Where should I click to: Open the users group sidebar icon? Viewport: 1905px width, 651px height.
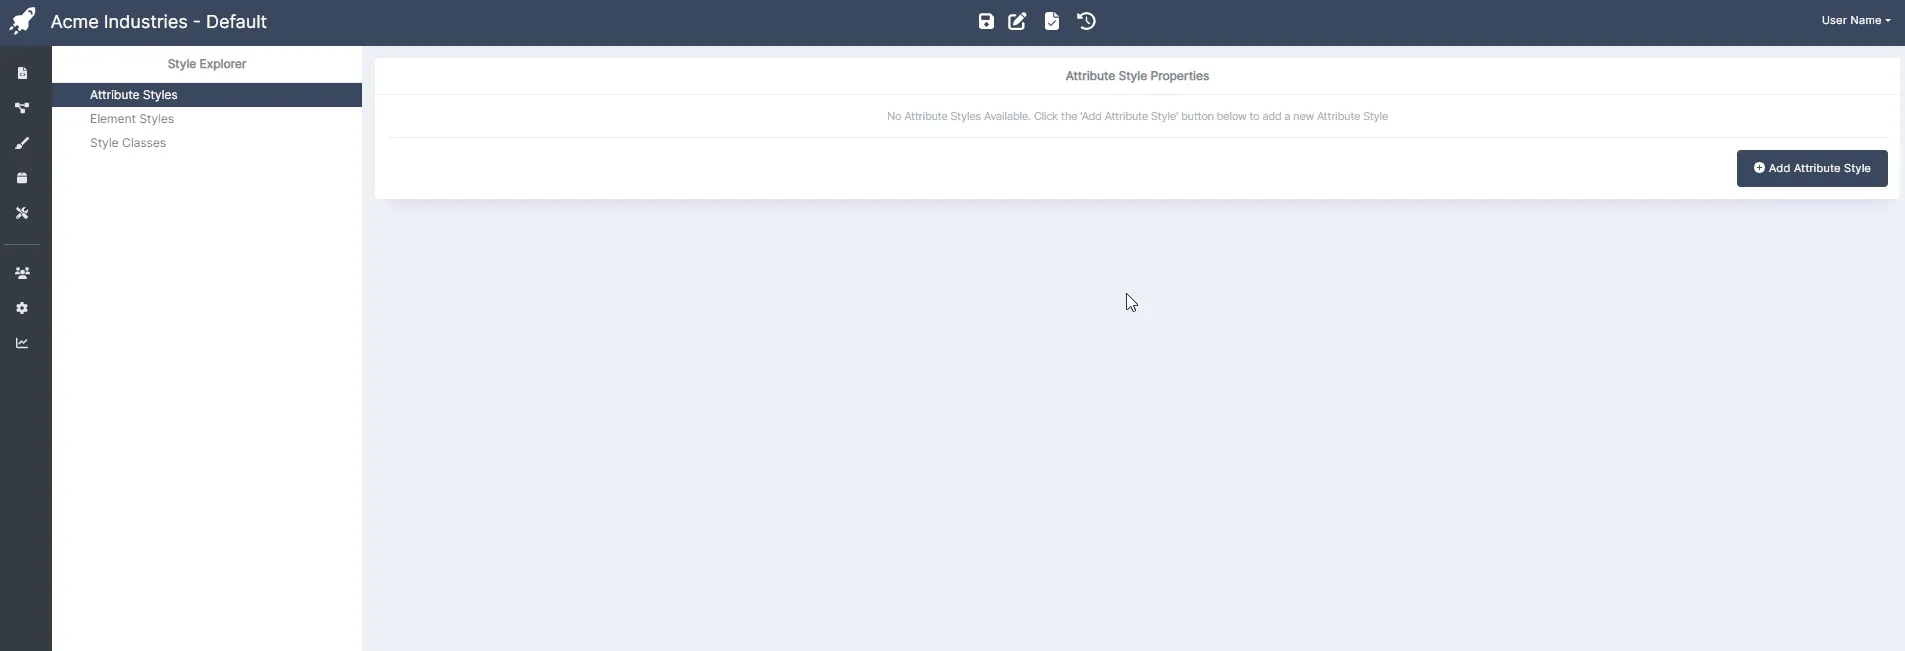(22, 273)
